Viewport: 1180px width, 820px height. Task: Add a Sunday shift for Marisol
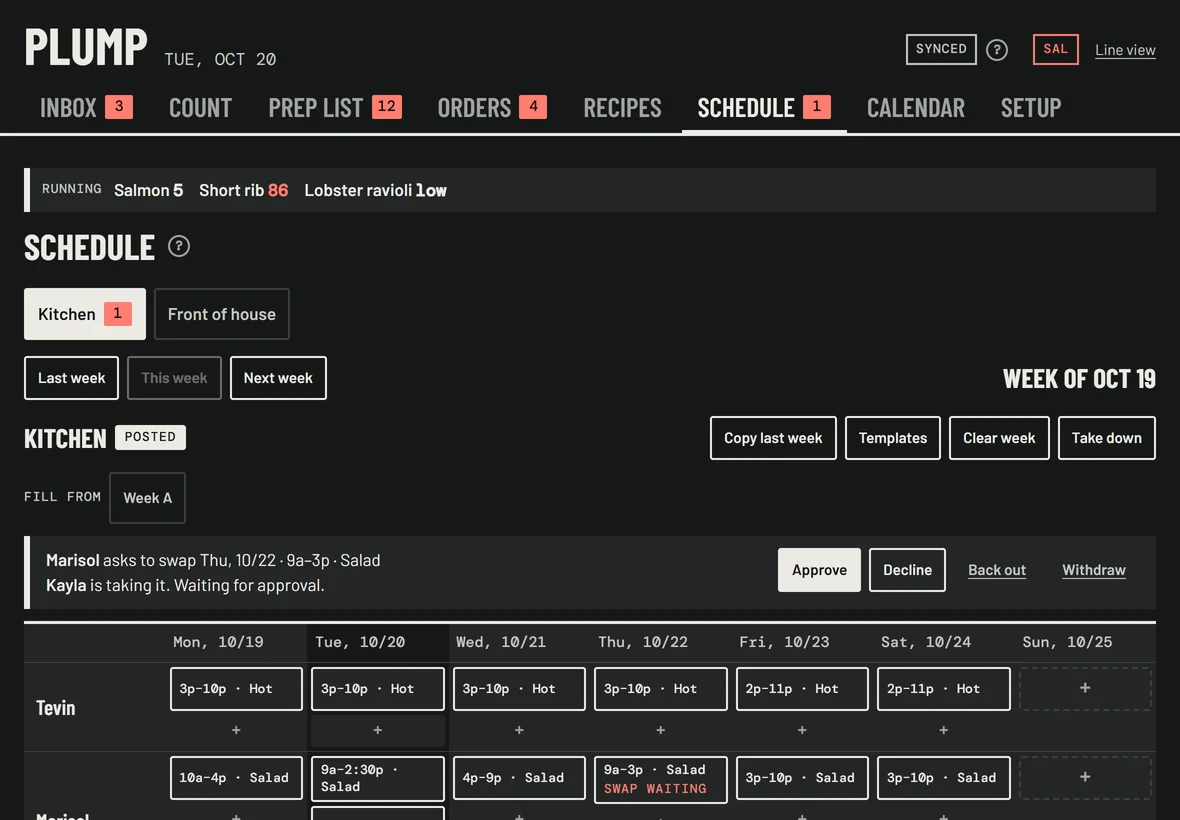click(x=1085, y=777)
